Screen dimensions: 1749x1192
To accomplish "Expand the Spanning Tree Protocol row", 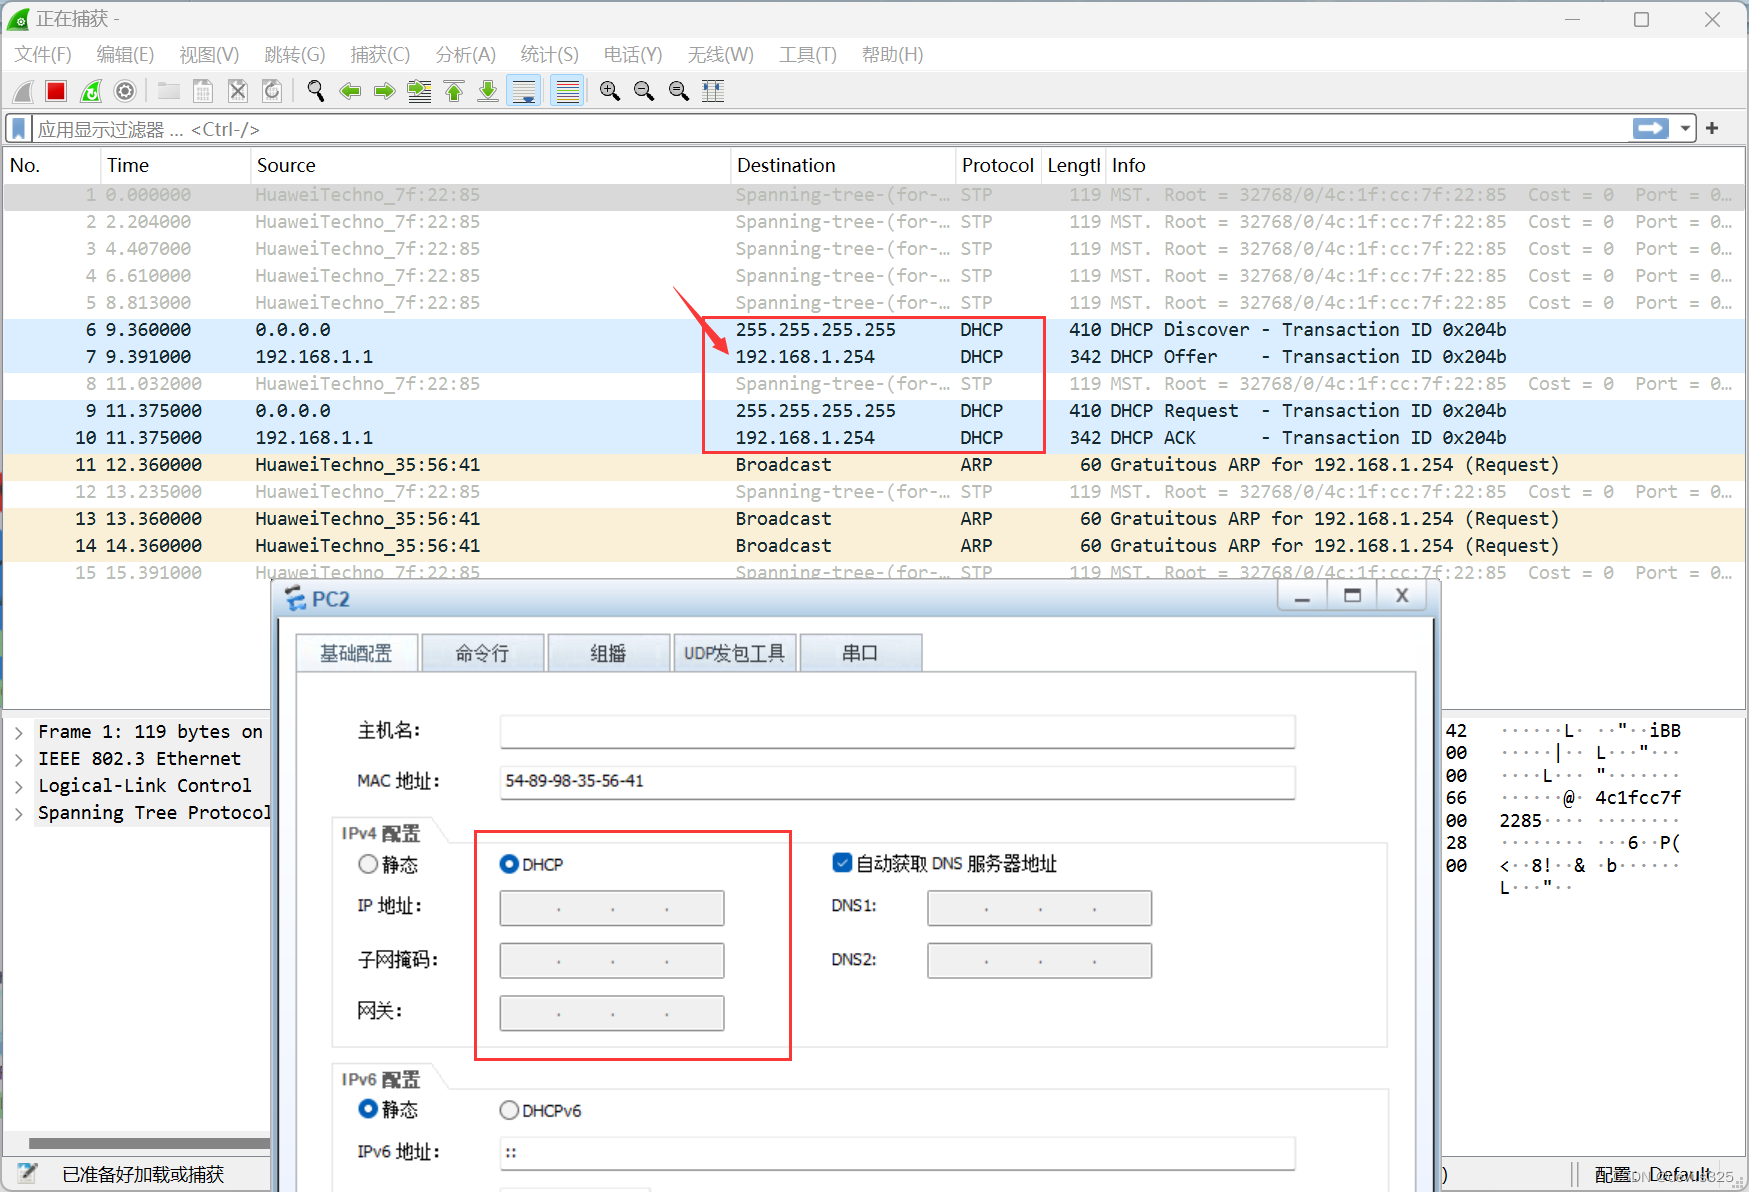I will pos(19,813).
